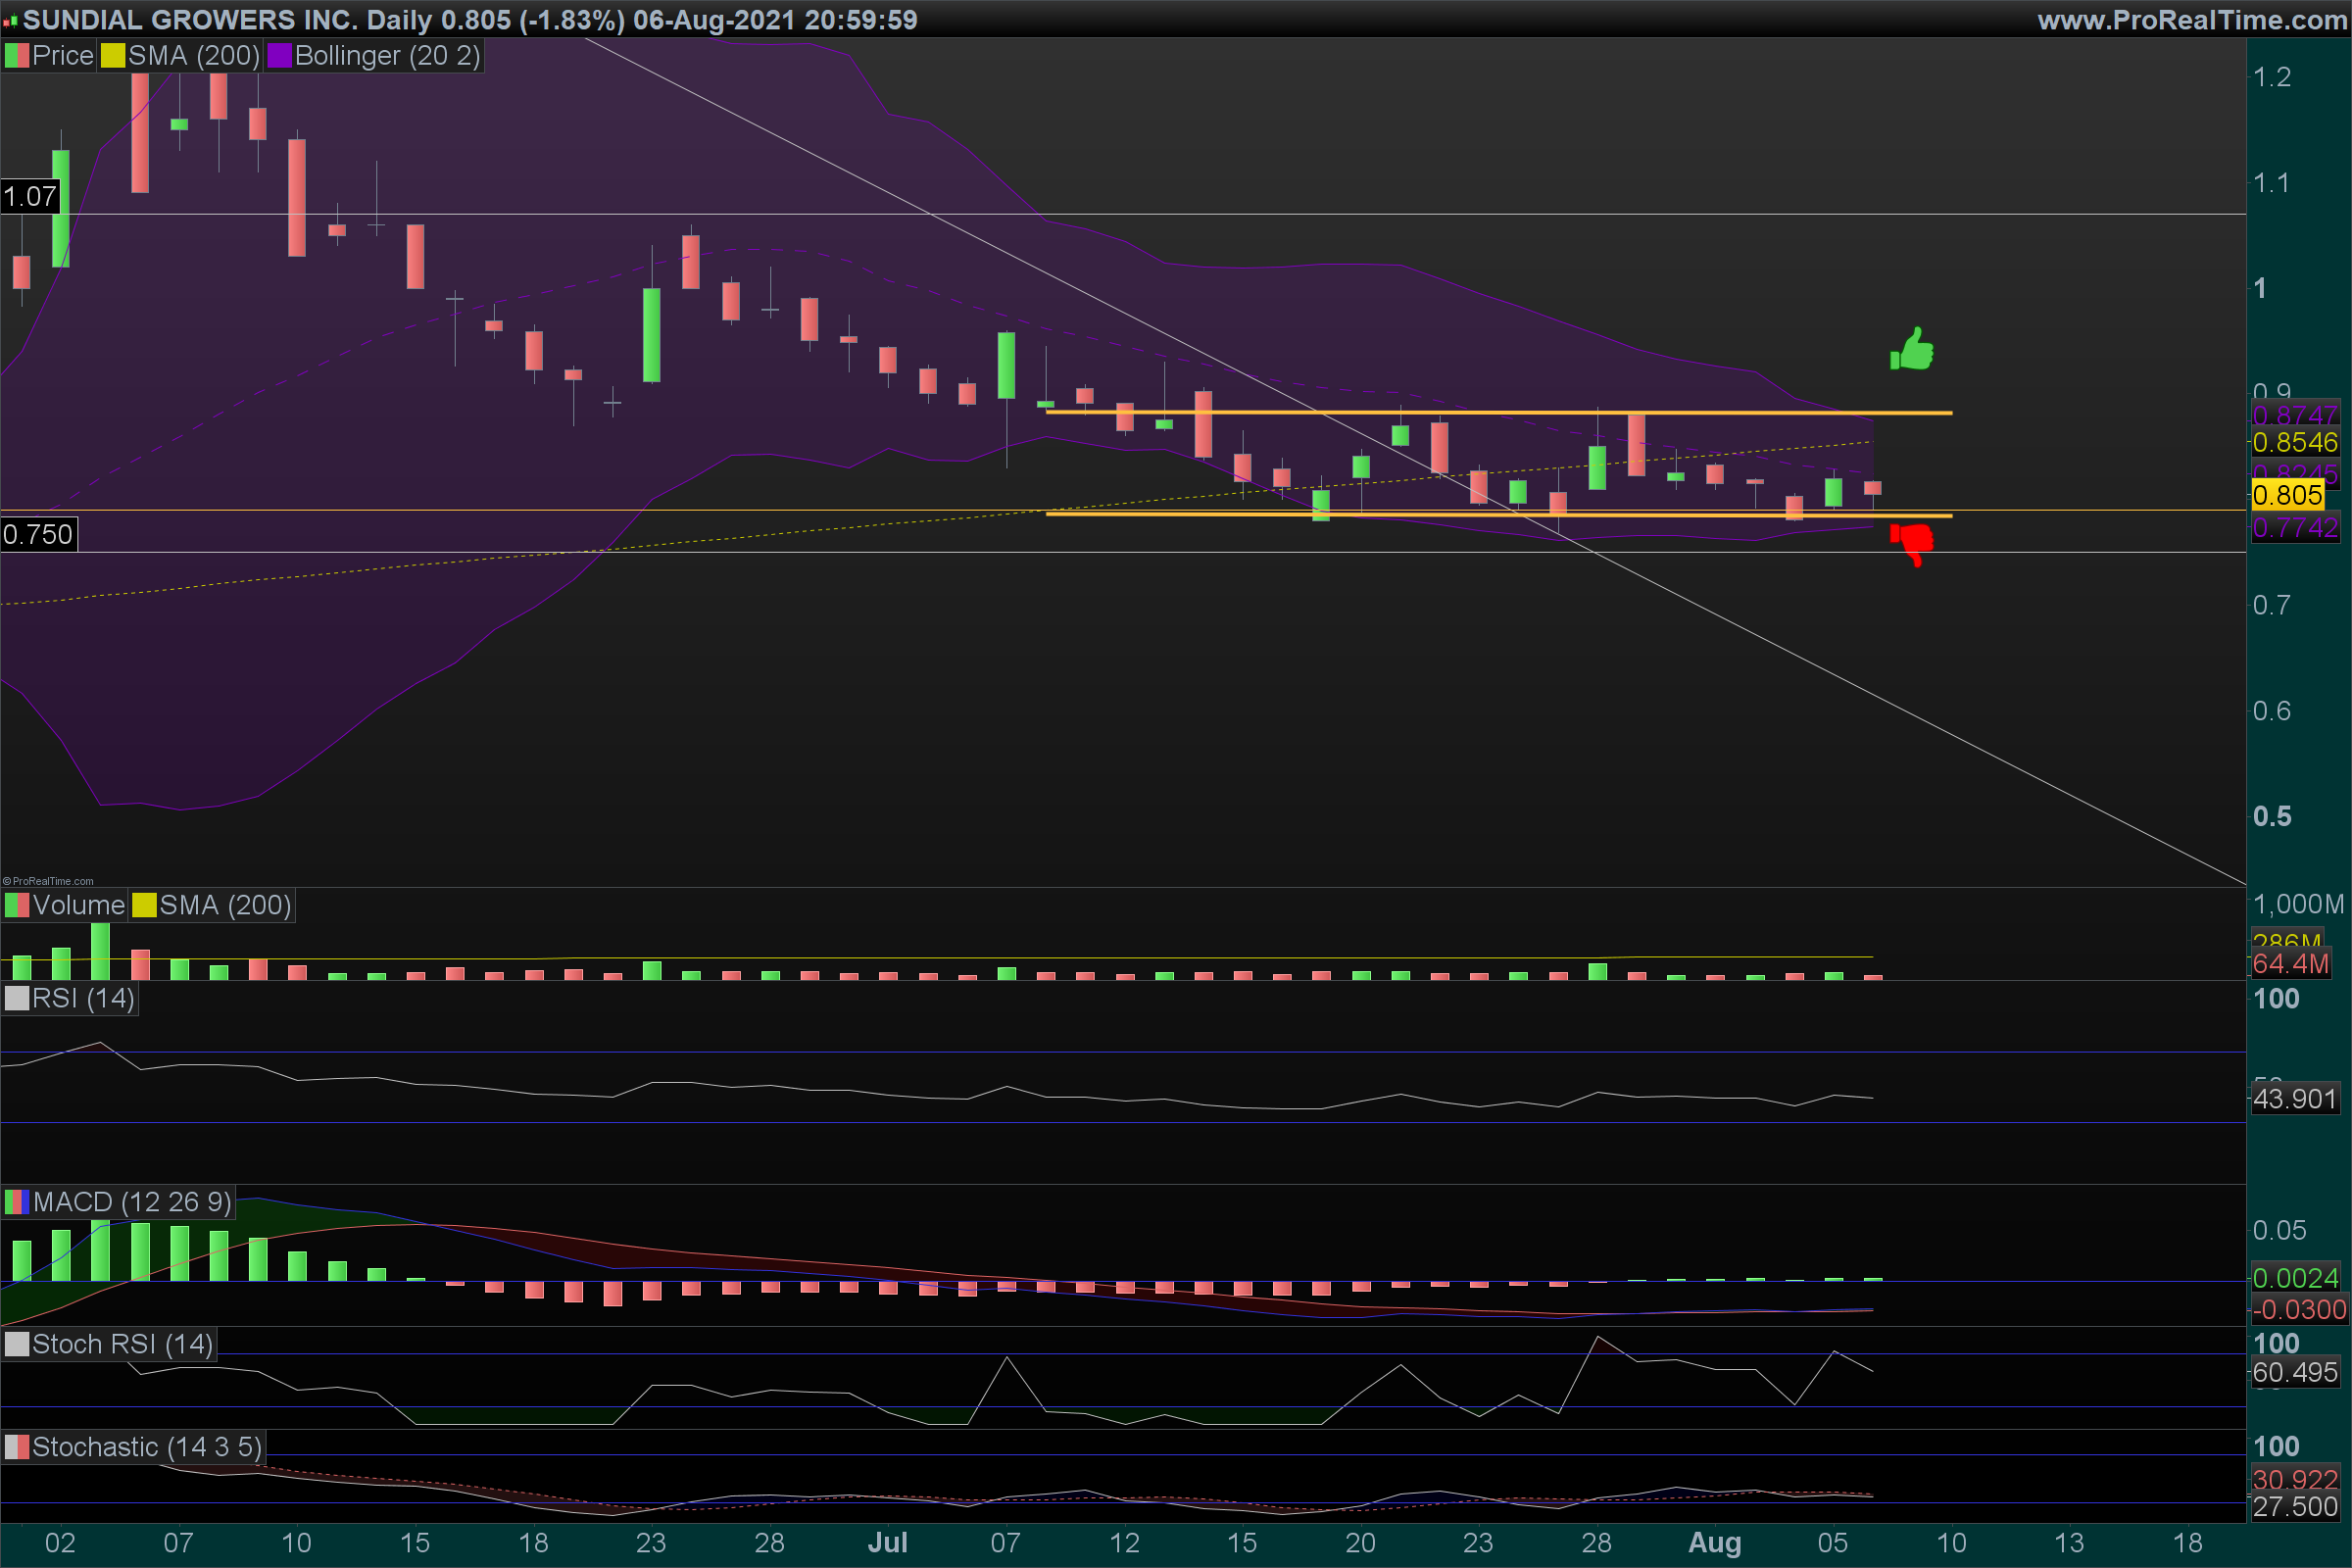
Task: Click the yellow SMA (200) price swatch
Action: [112, 56]
